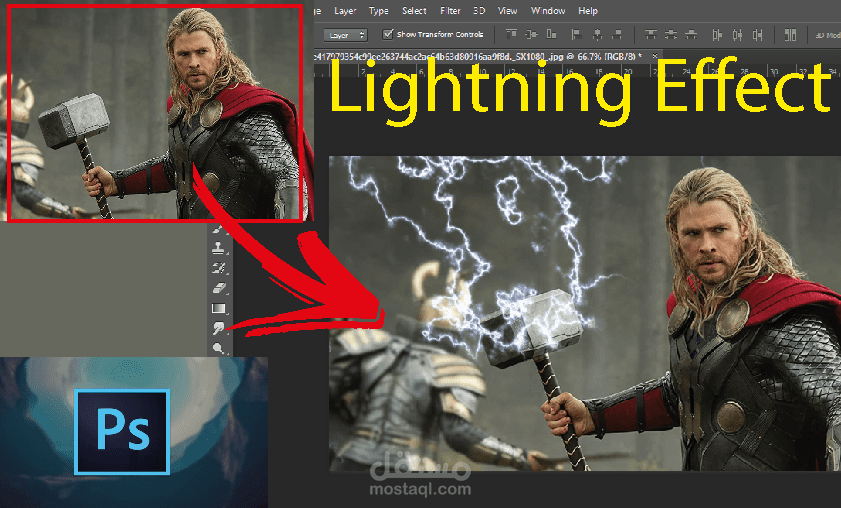Click Align Horizontal Centers icon
The width and height of the screenshot is (841, 508).
597,34
